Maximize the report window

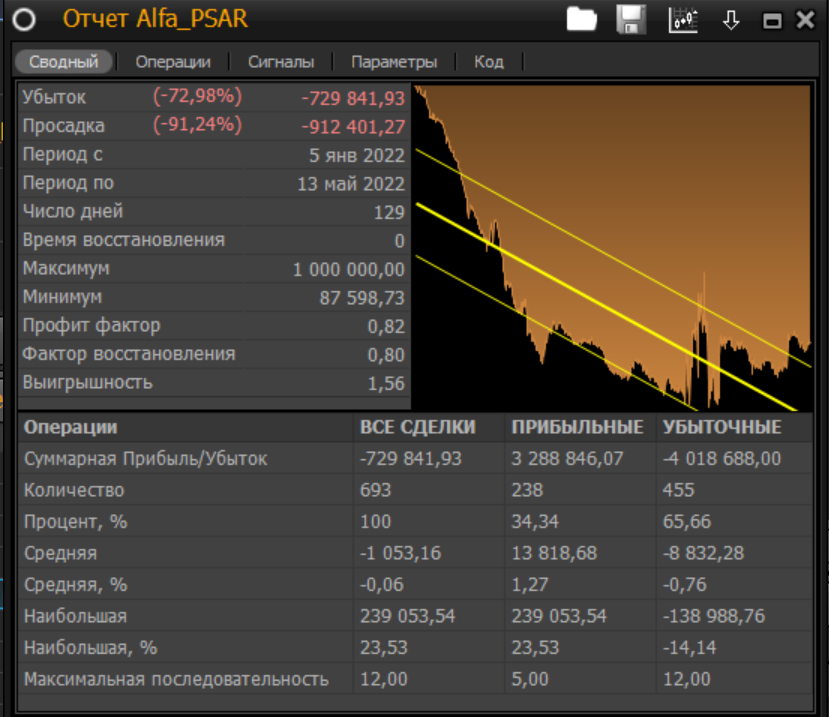(772, 20)
